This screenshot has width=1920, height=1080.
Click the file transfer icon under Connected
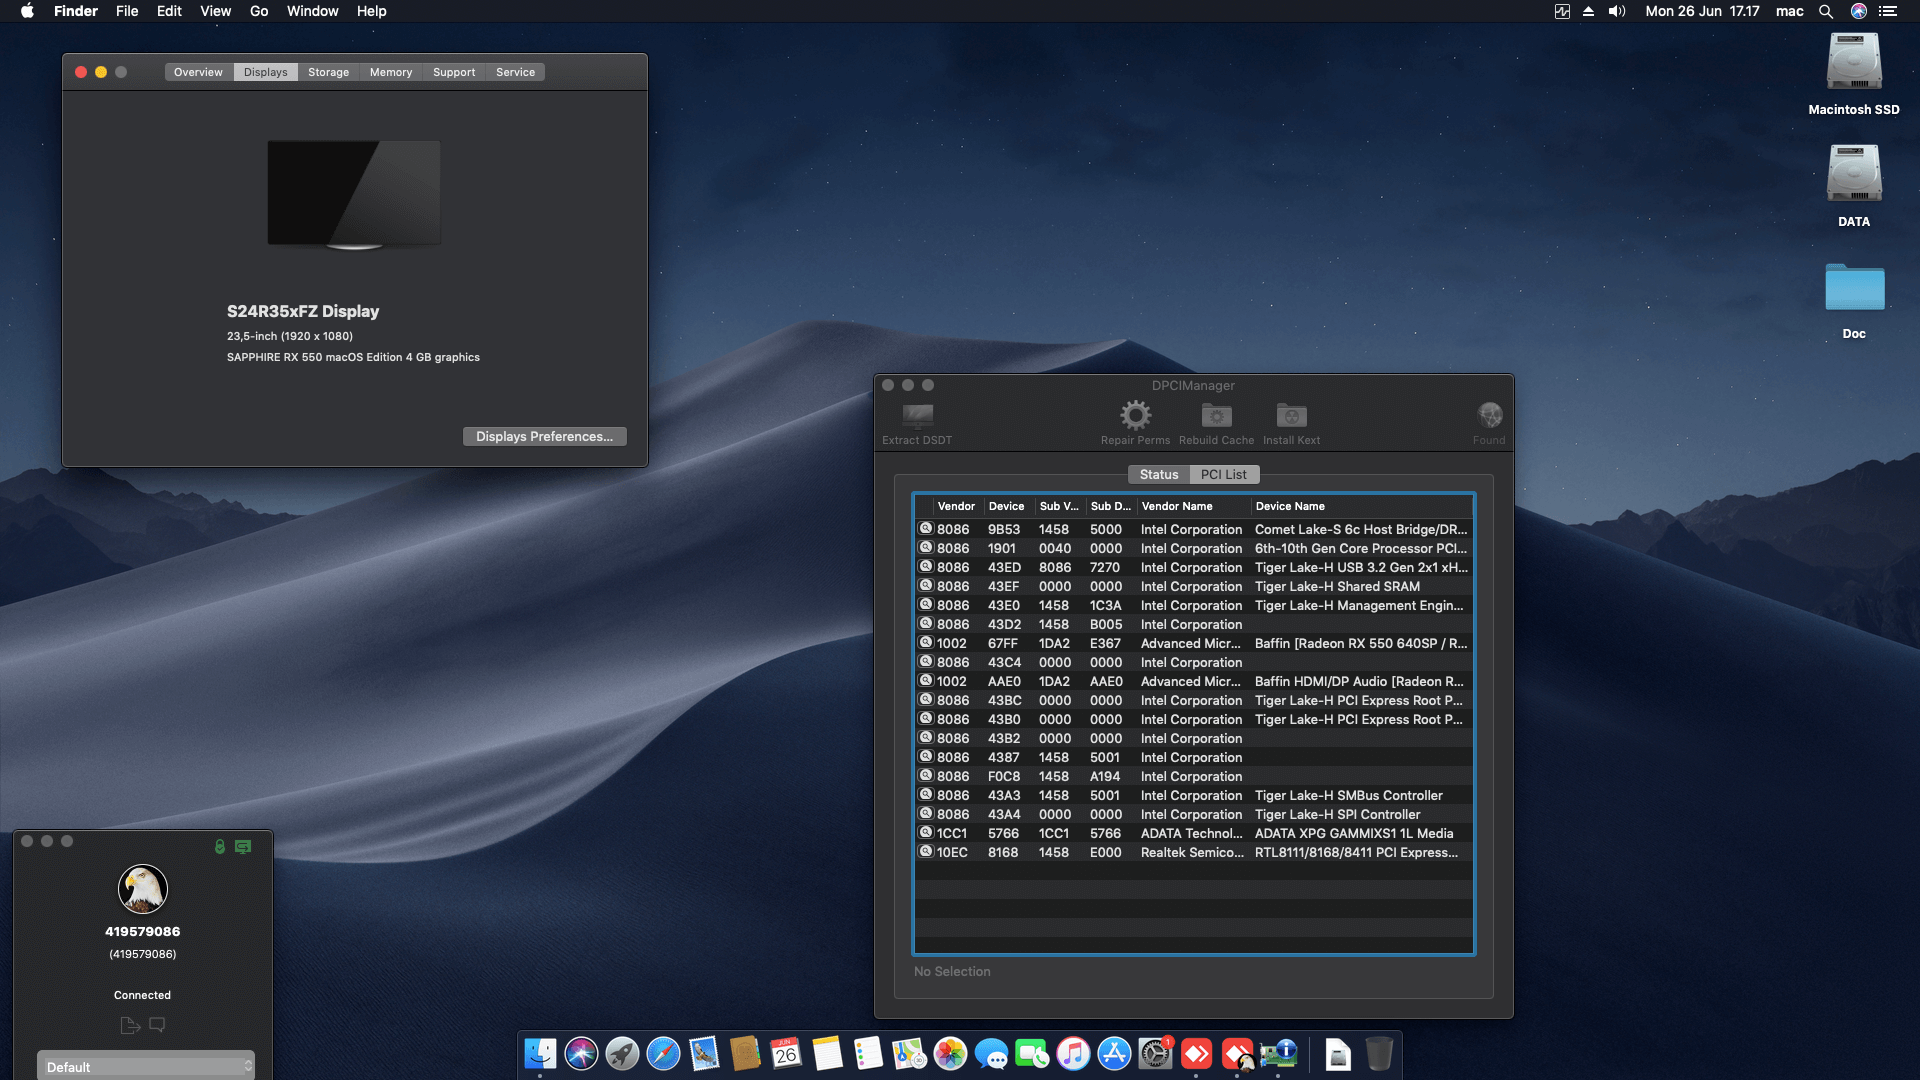point(130,1025)
